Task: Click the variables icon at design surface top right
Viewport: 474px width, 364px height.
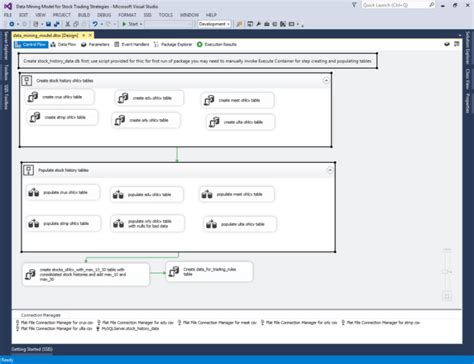Action: coord(447,44)
